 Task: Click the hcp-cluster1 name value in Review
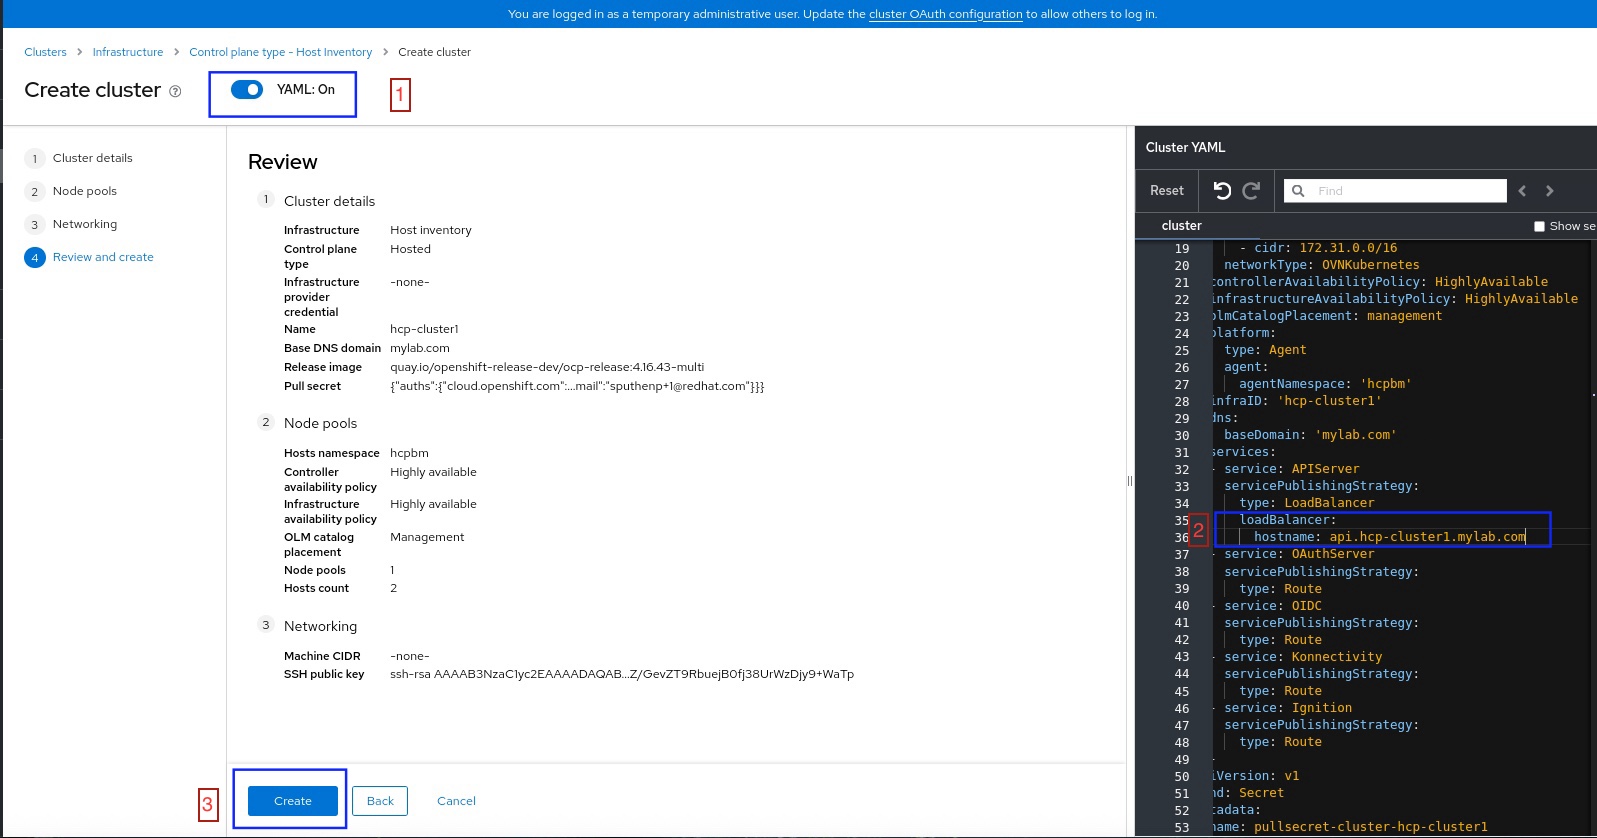point(424,329)
